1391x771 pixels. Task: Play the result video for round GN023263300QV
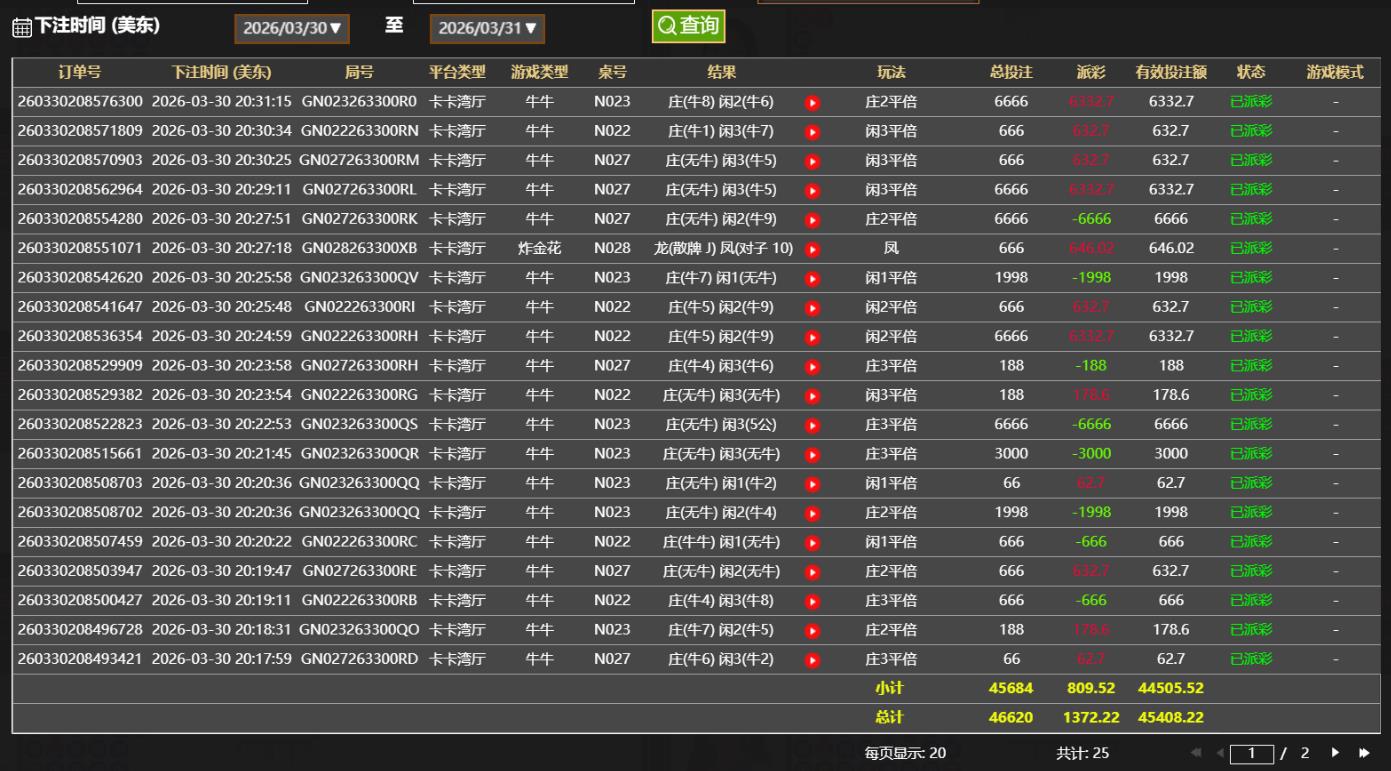coord(813,278)
